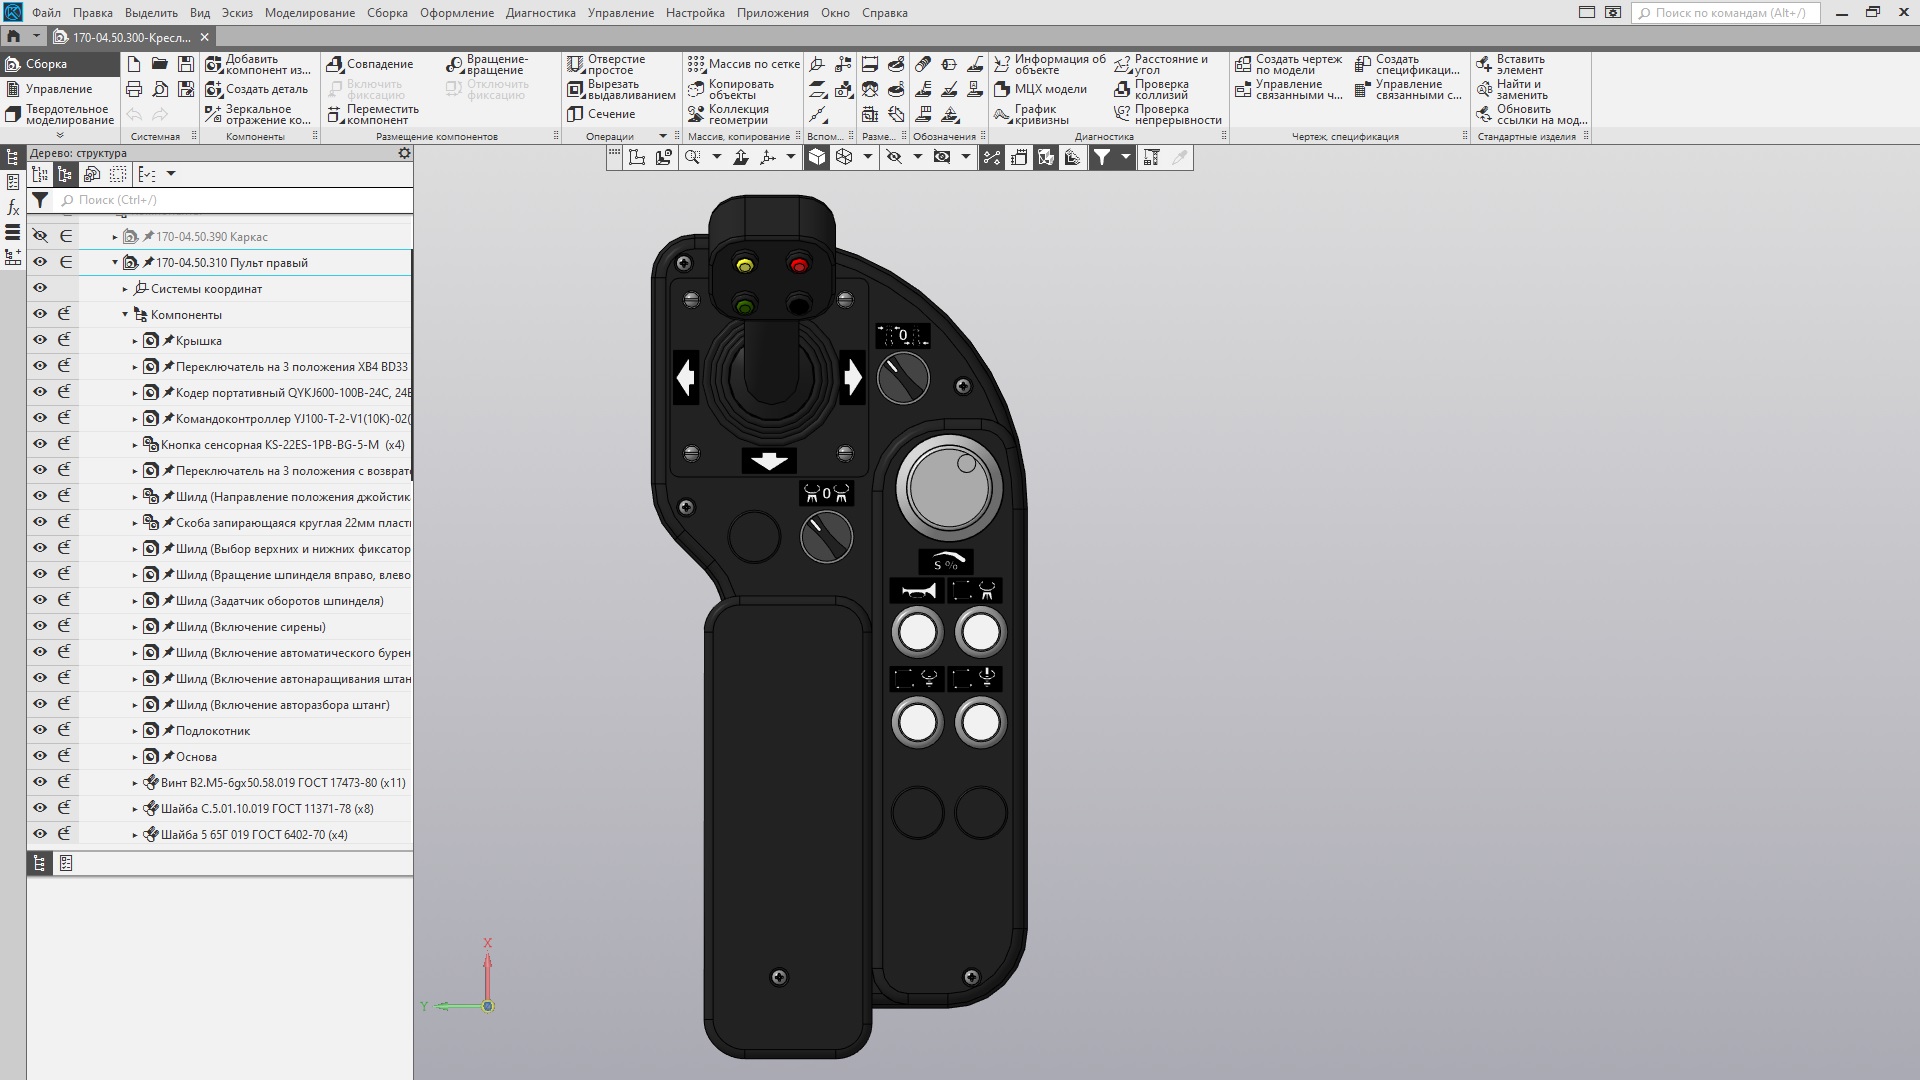This screenshot has width=1920, height=1080.
Task: Open the Моделирование menu
Action: (310, 13)
